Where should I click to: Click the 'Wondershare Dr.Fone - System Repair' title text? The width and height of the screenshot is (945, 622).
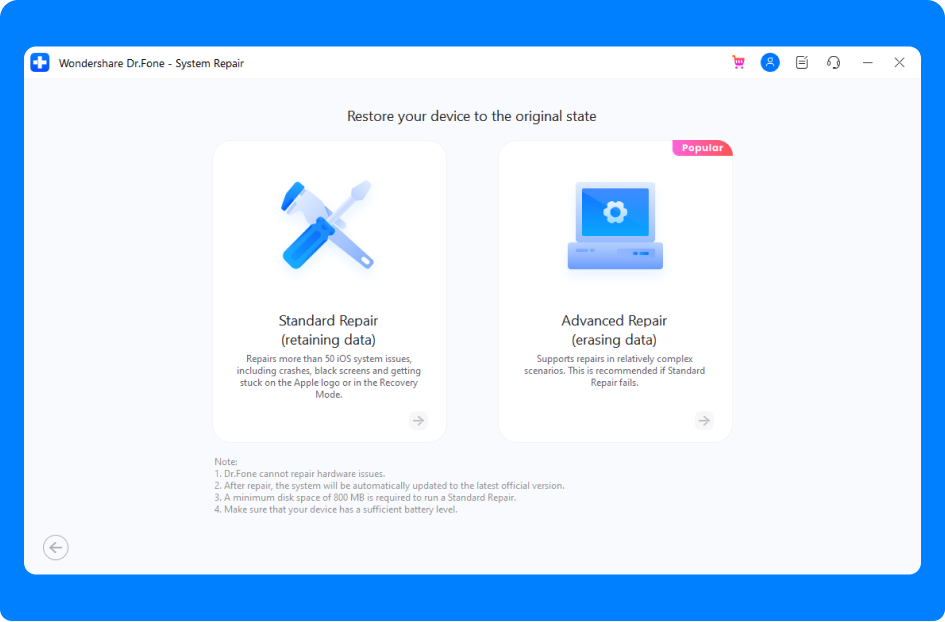click(x=151, y=63)
